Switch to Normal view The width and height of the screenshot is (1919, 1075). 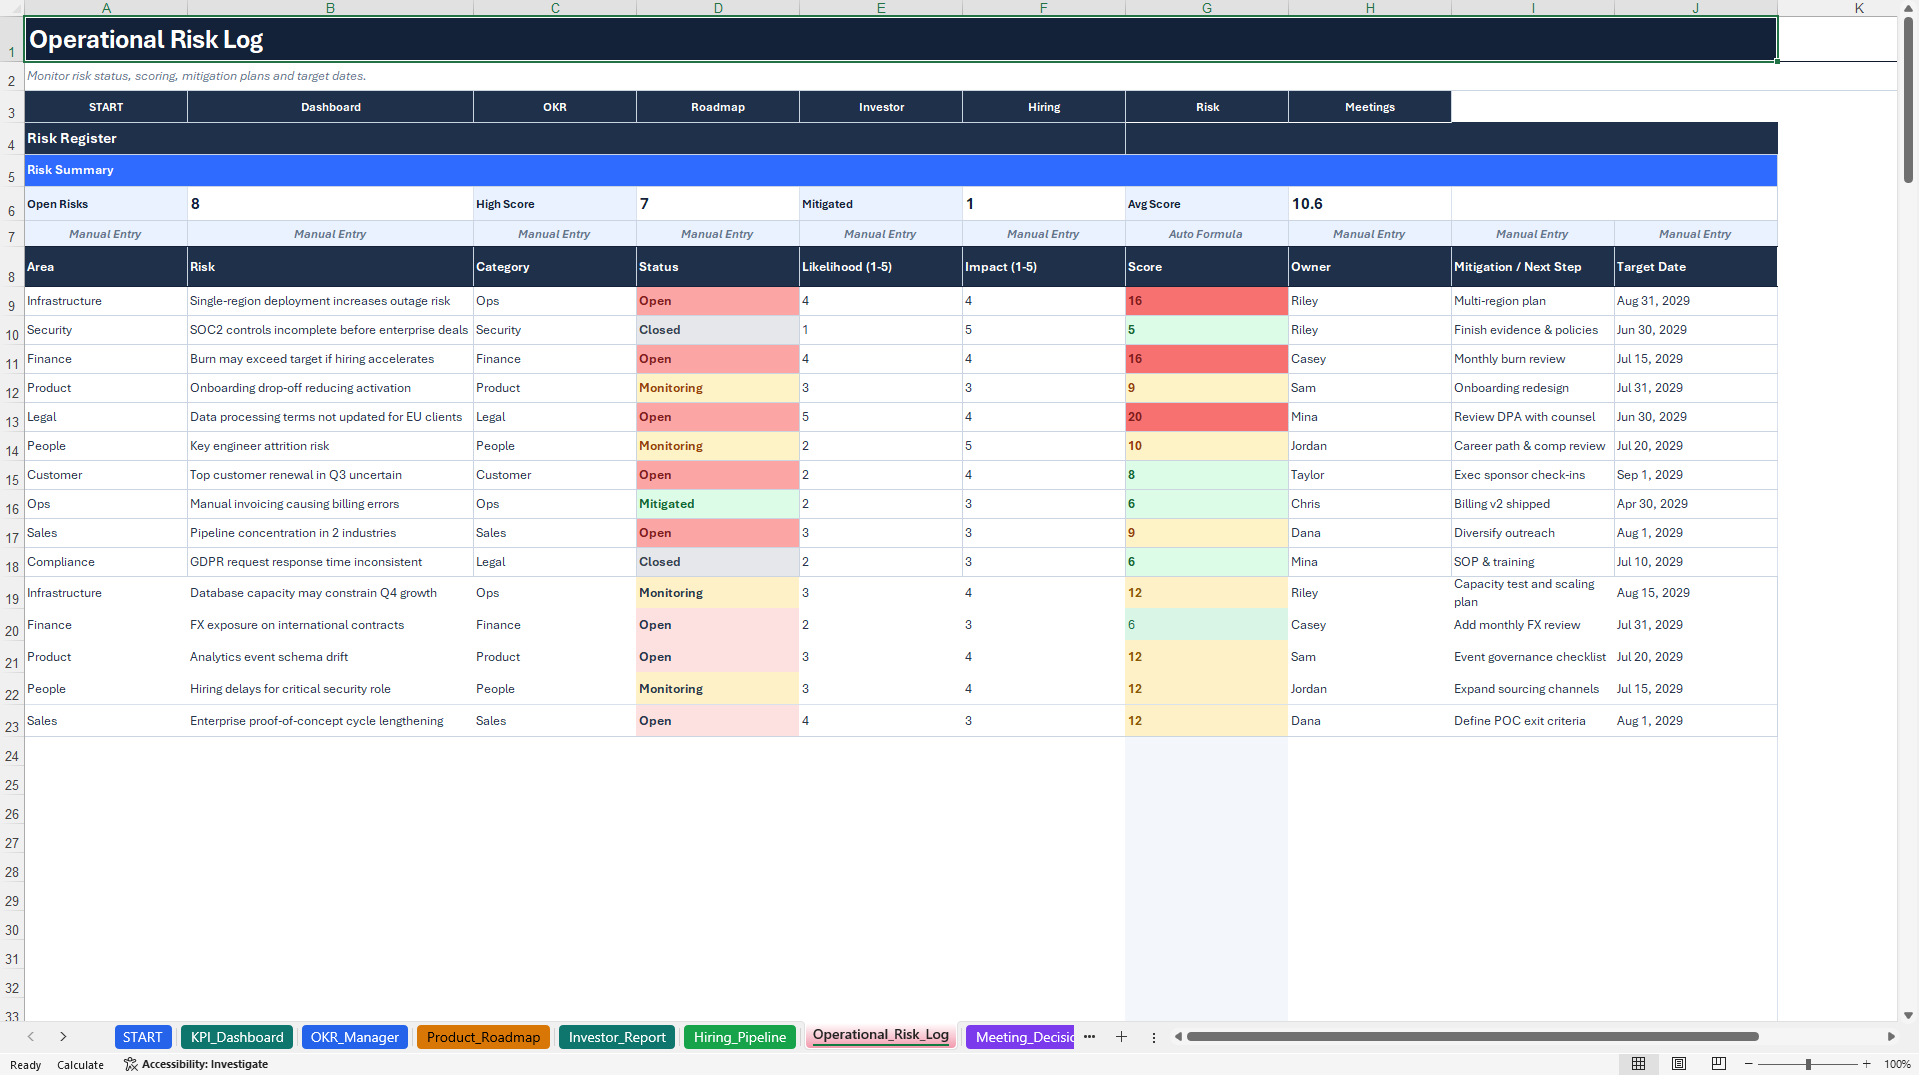pyautogui.click(x=1639, y=1064)
